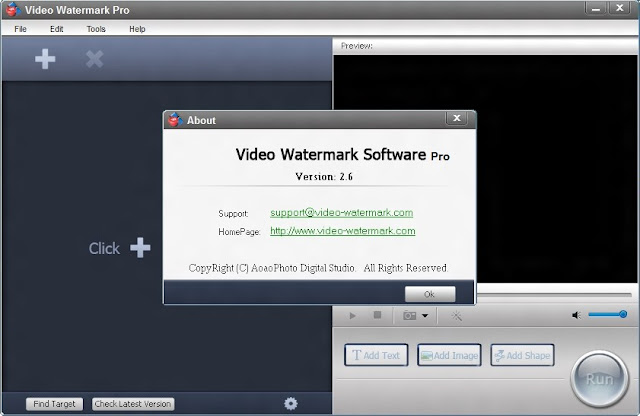640x416 pixels.
Task: Click the Add Text button
Action: coord(376,355)
